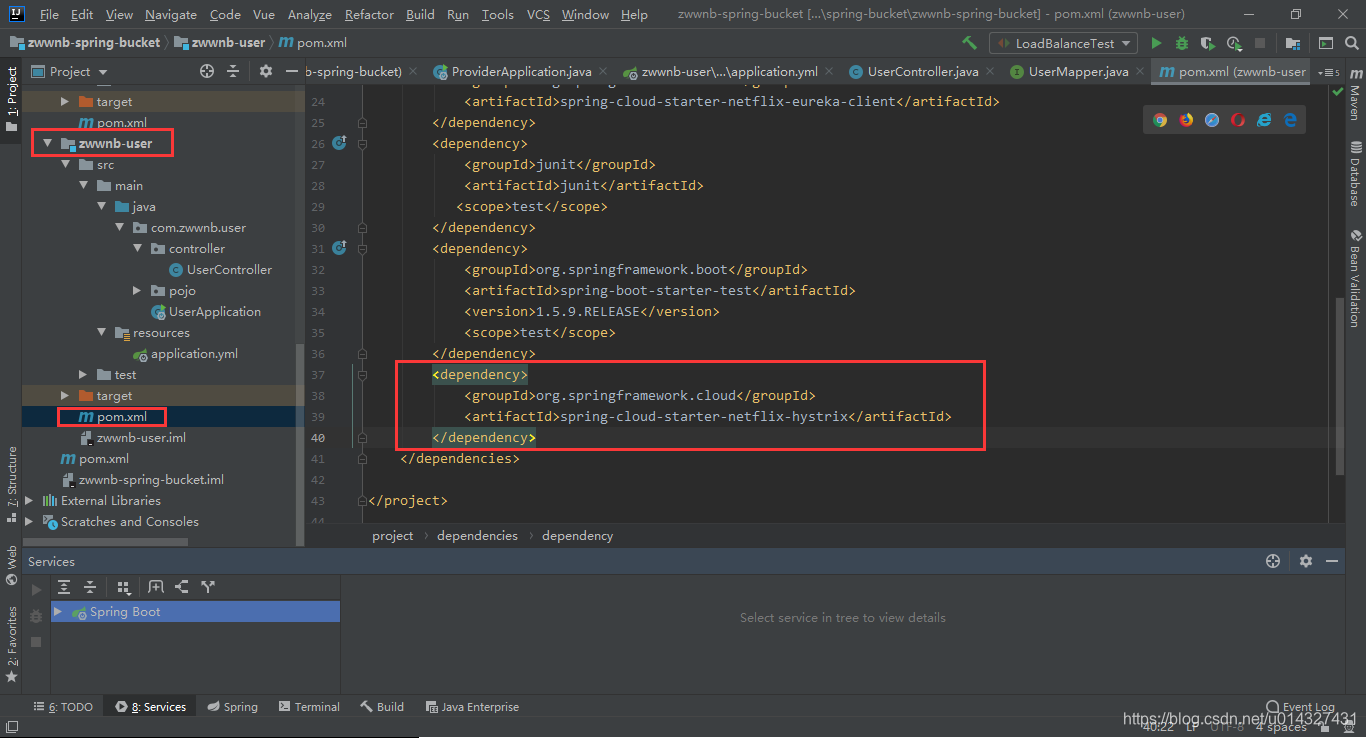Open the page in Edge browser
This screenshot has width=1366, height=738.
[x=1290, y=120]
